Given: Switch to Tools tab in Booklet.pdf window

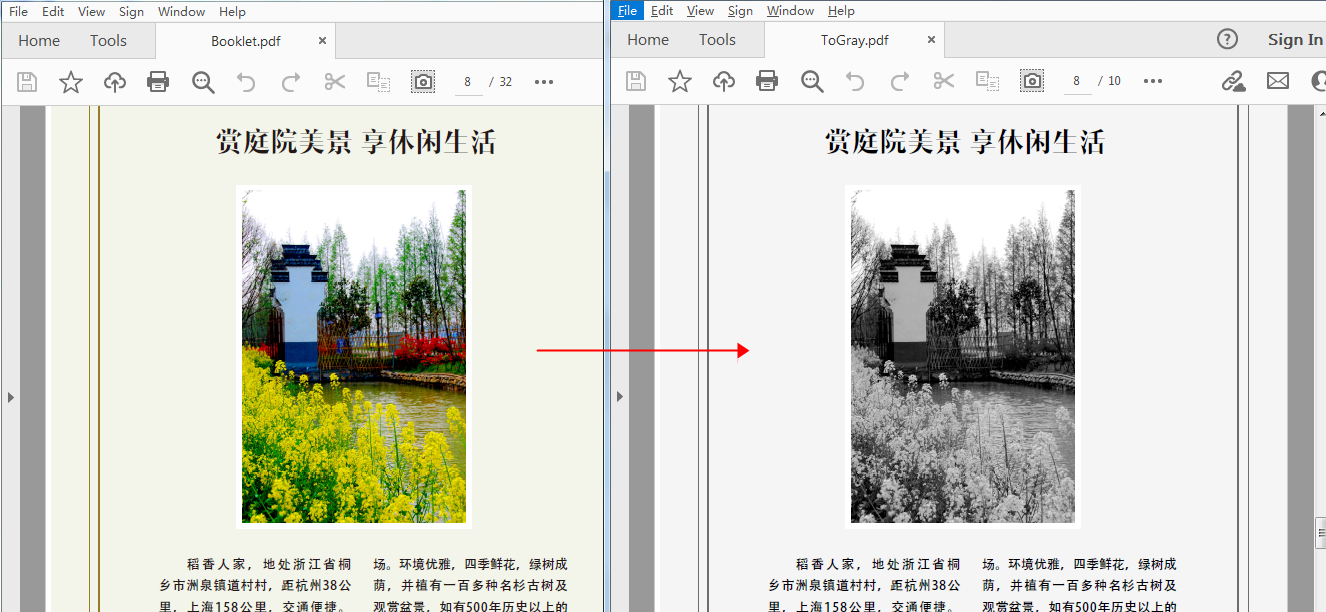Looking at the screenshot, I should pos(108,41).
